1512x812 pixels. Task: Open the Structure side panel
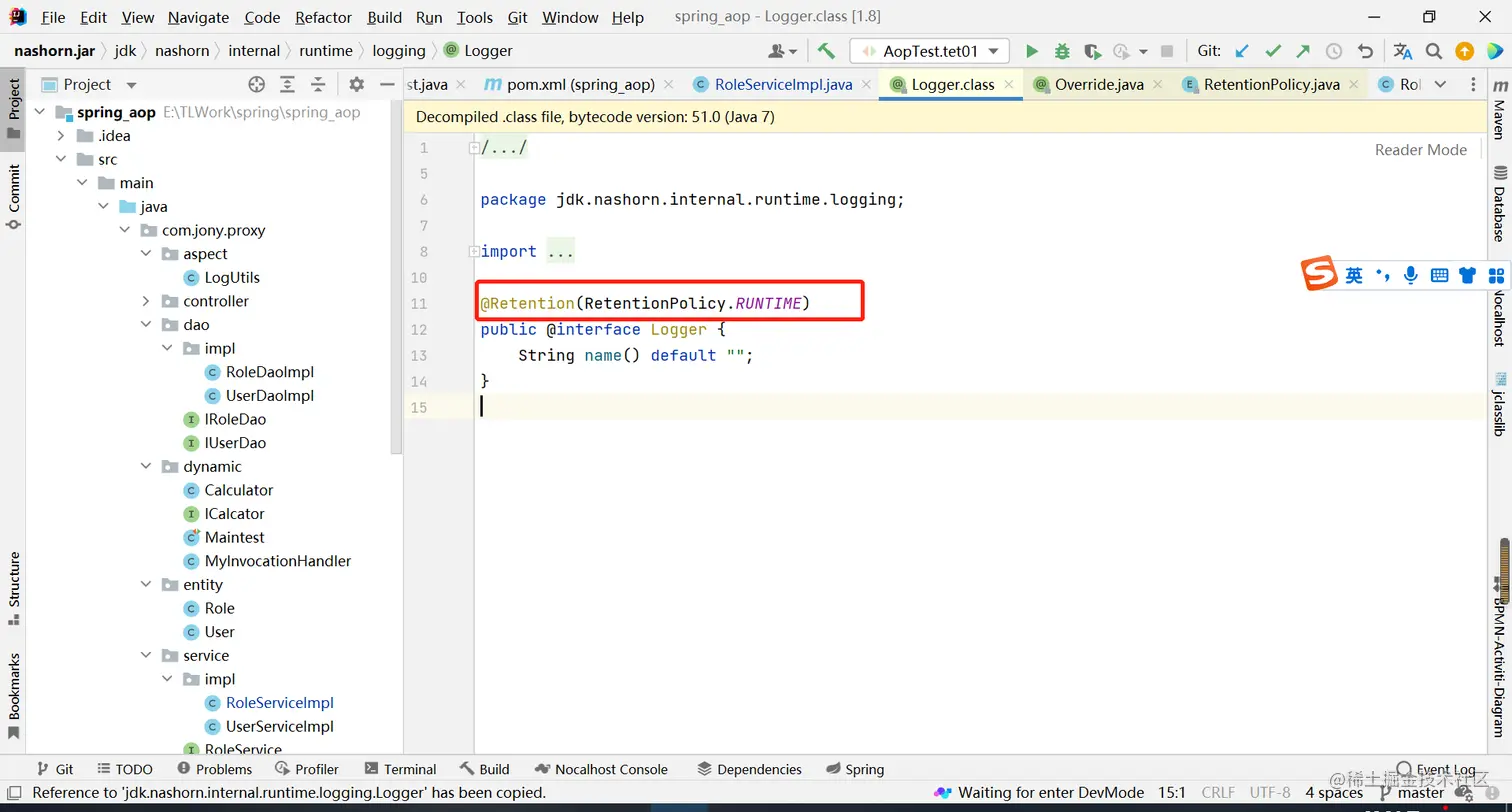14,588
